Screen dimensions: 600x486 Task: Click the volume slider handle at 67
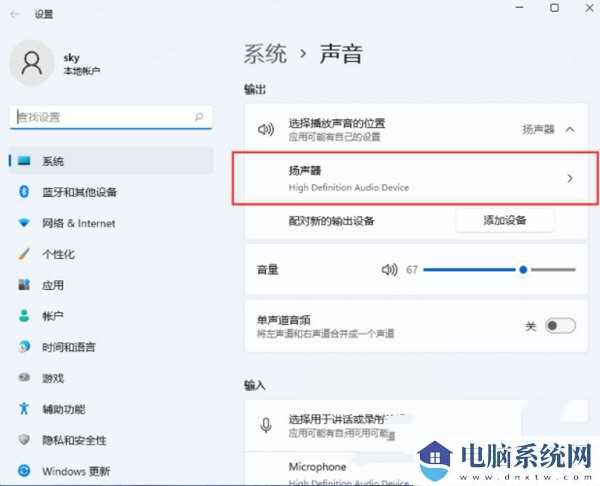coord(523,270)
